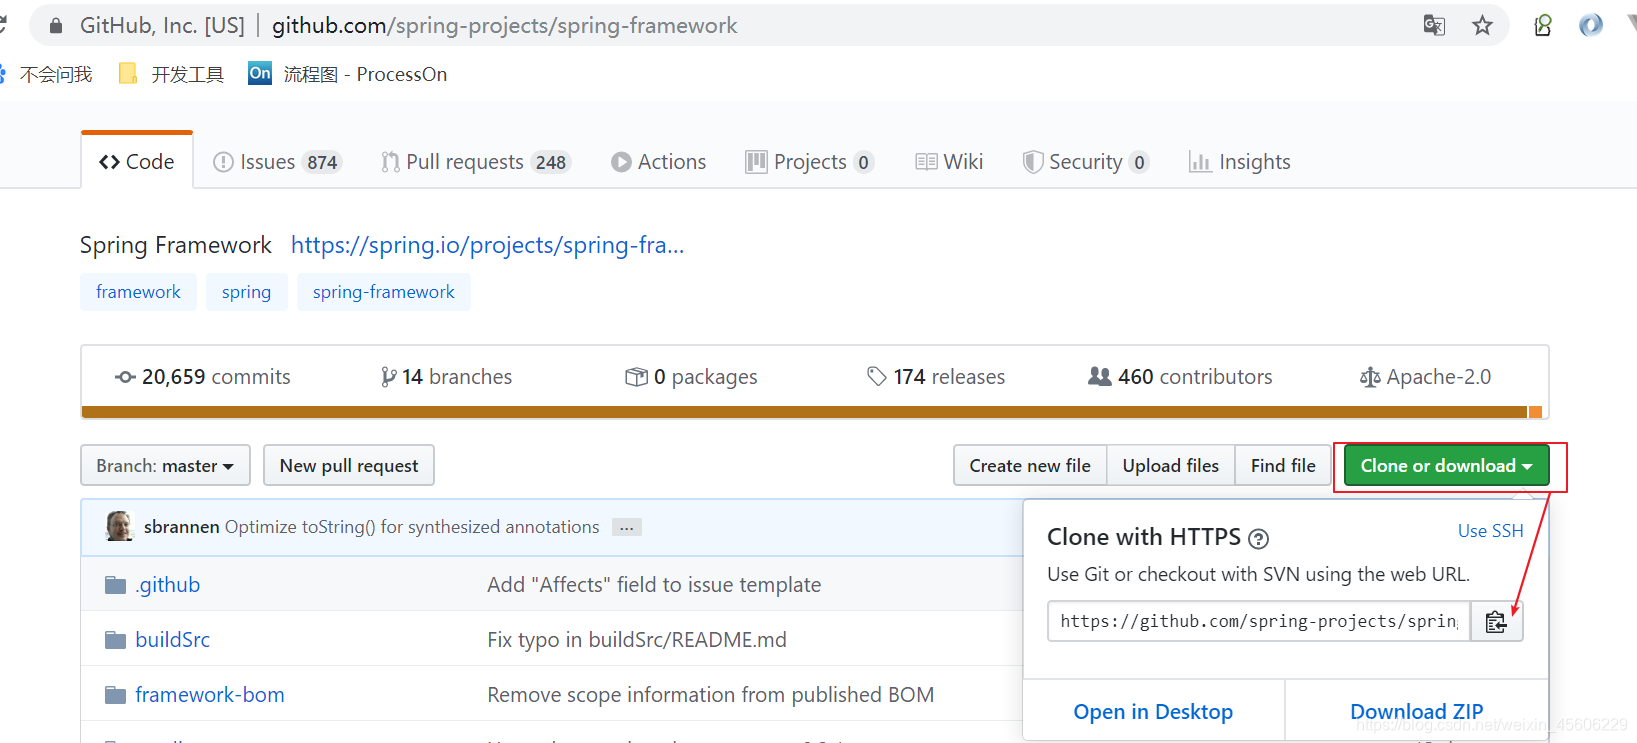The image size is (1637, 743).
Task: View the 460 contributors page
Action: pos(1181,377)
